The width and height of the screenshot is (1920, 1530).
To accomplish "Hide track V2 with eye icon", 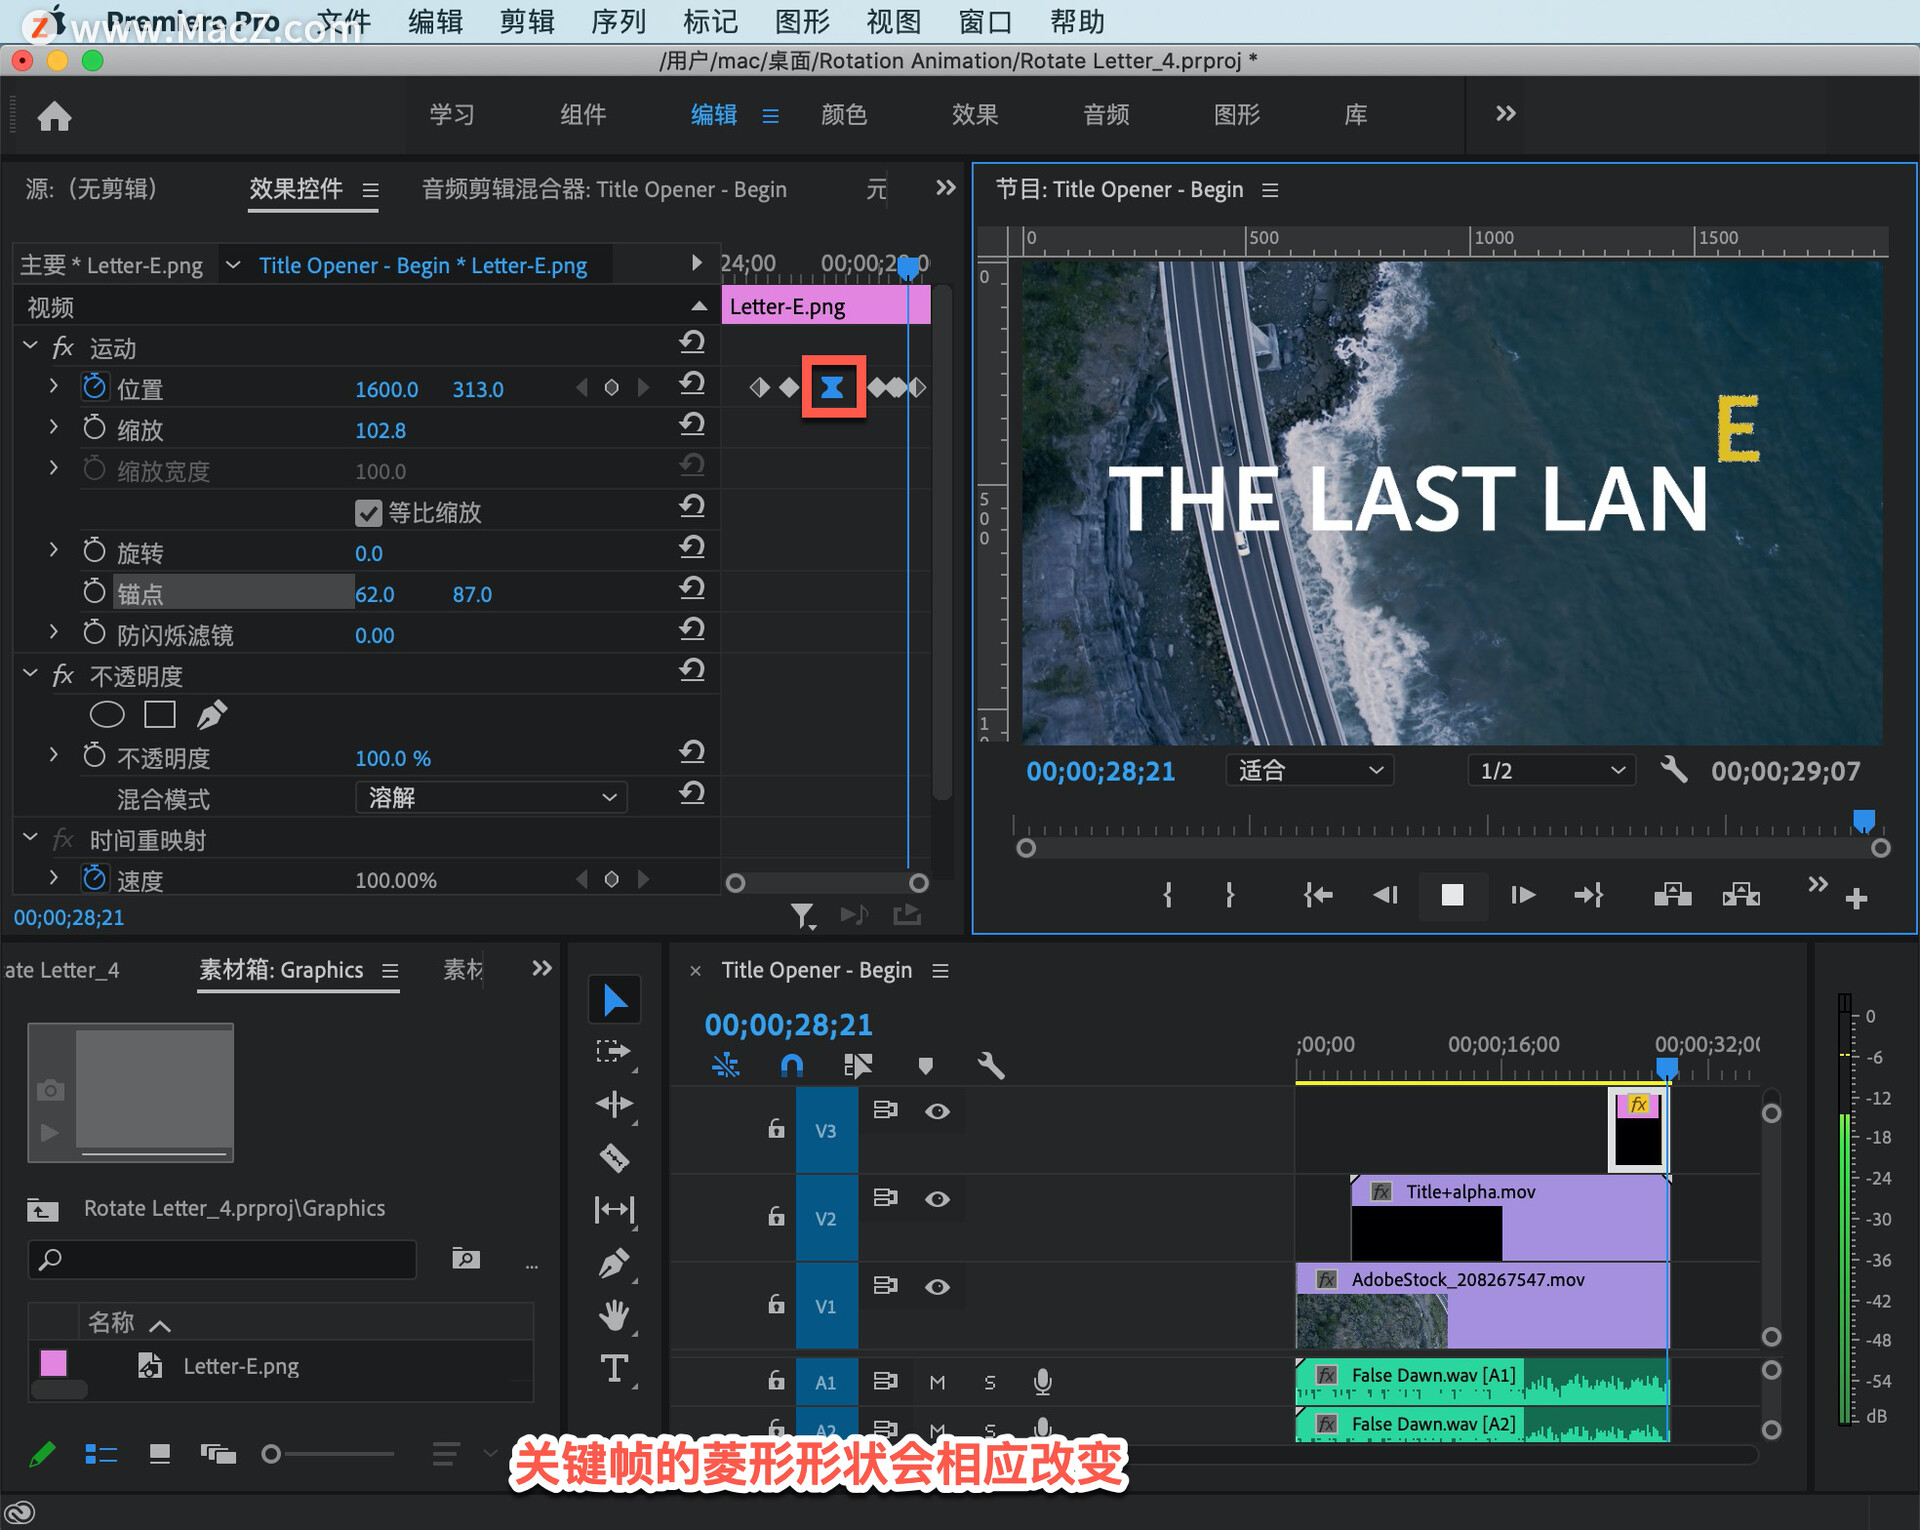I will click(x=937, y=1198).
